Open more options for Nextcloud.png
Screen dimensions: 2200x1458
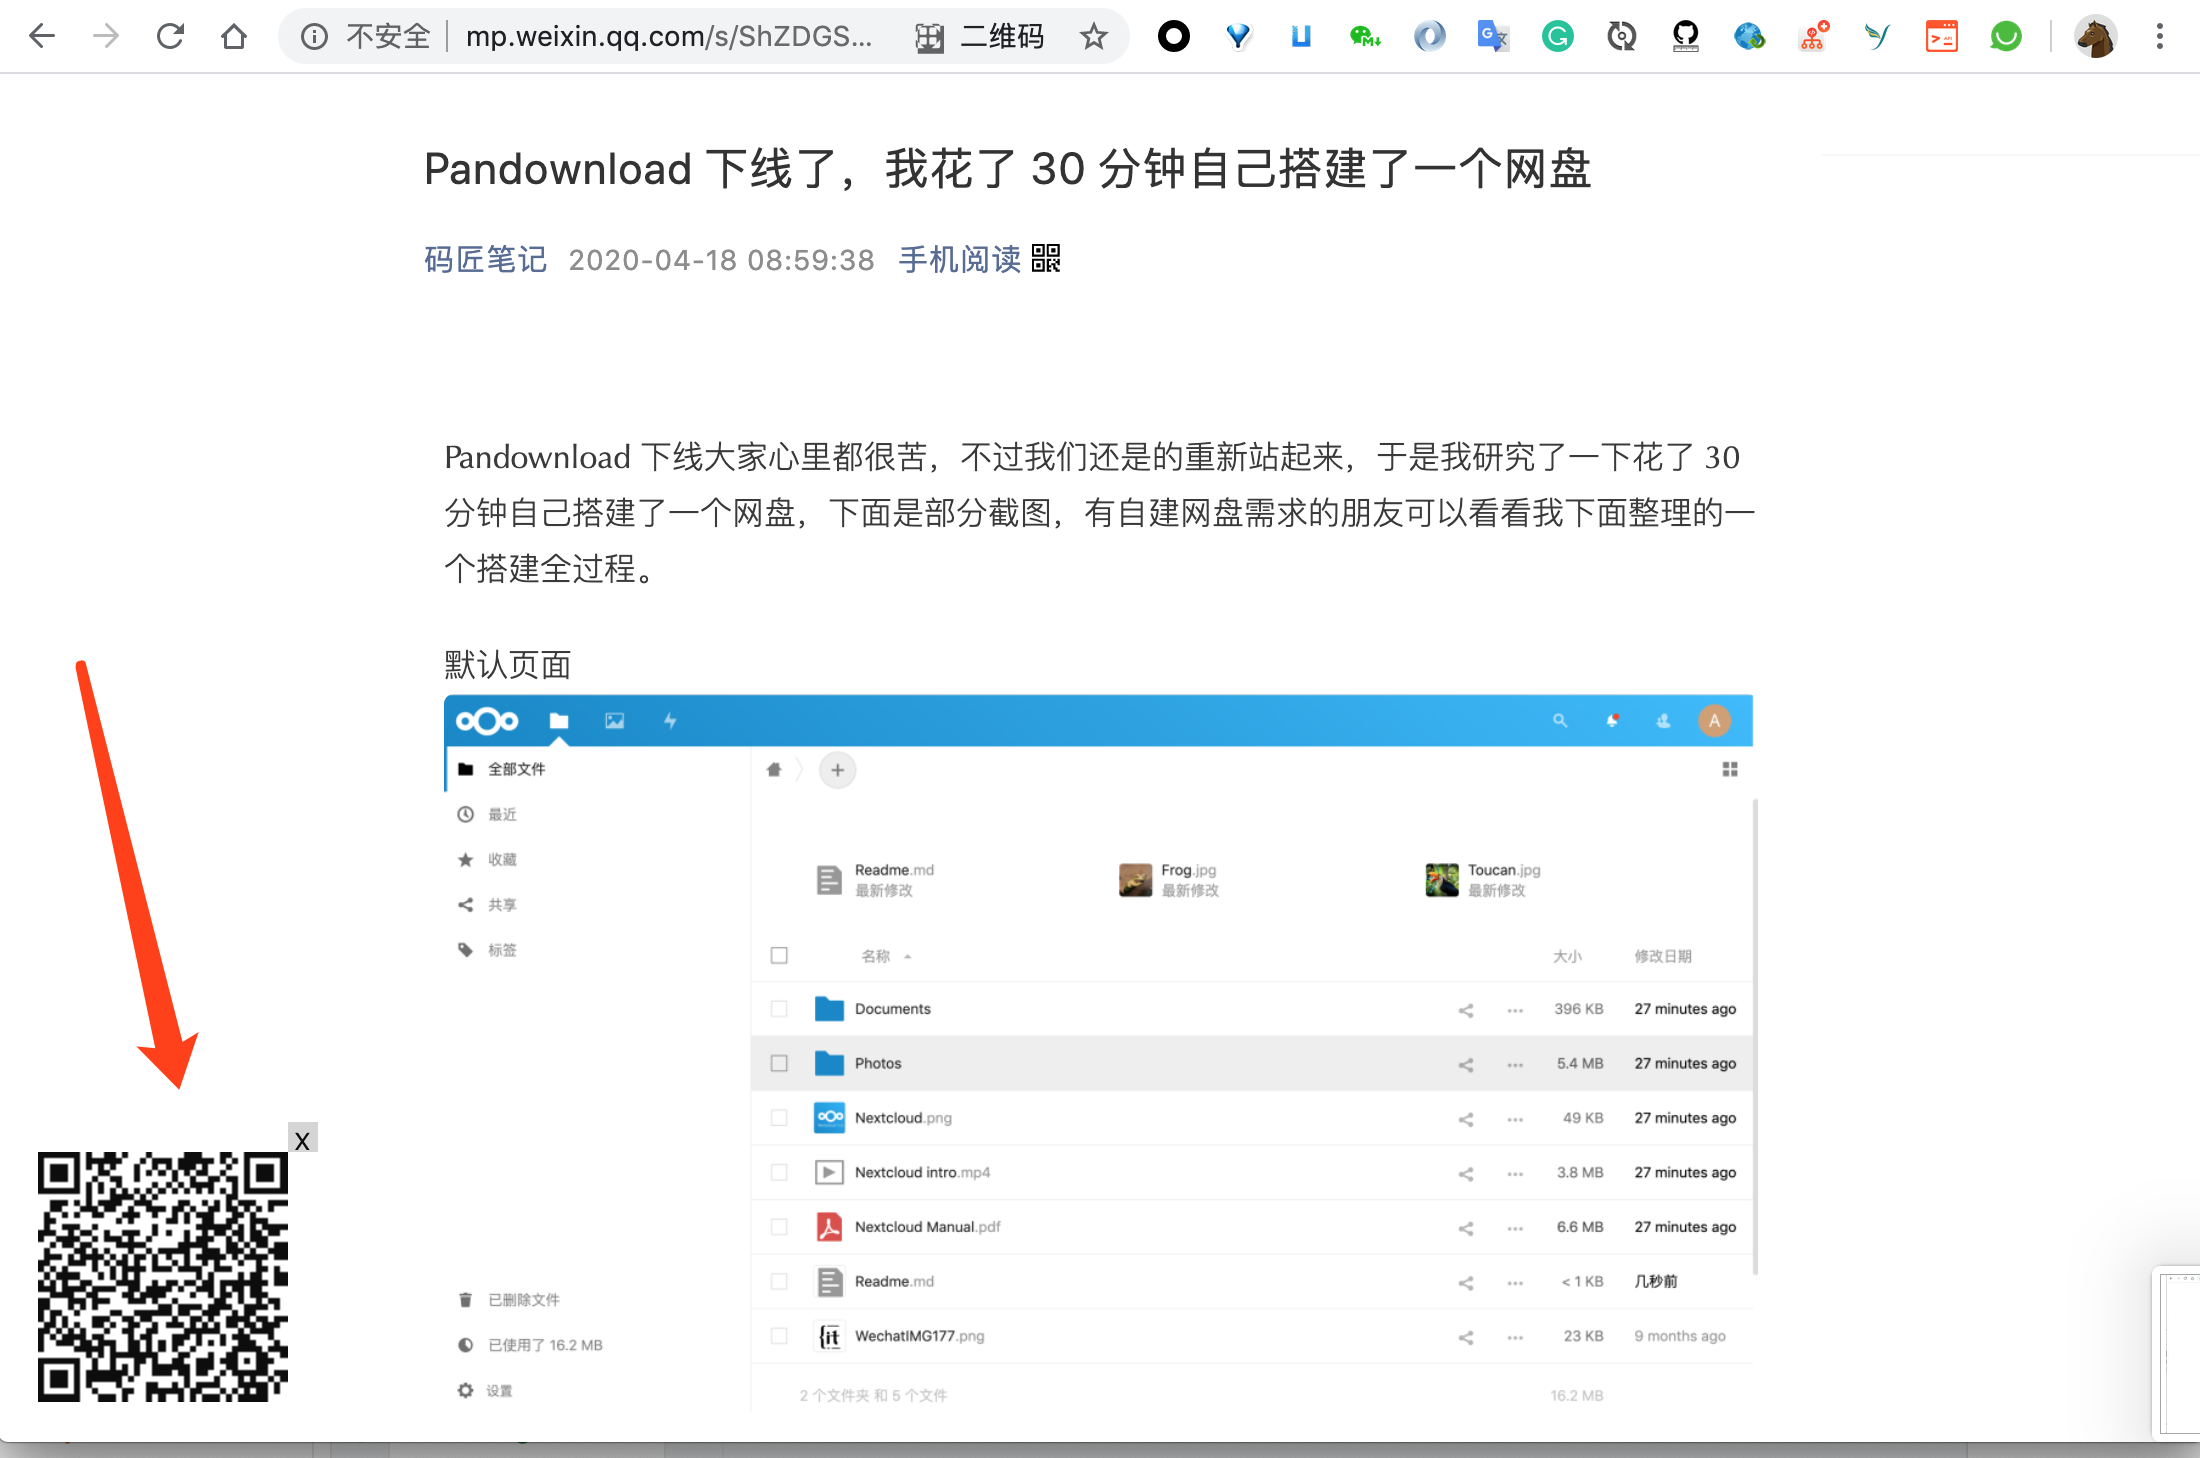point(1515,1119)
